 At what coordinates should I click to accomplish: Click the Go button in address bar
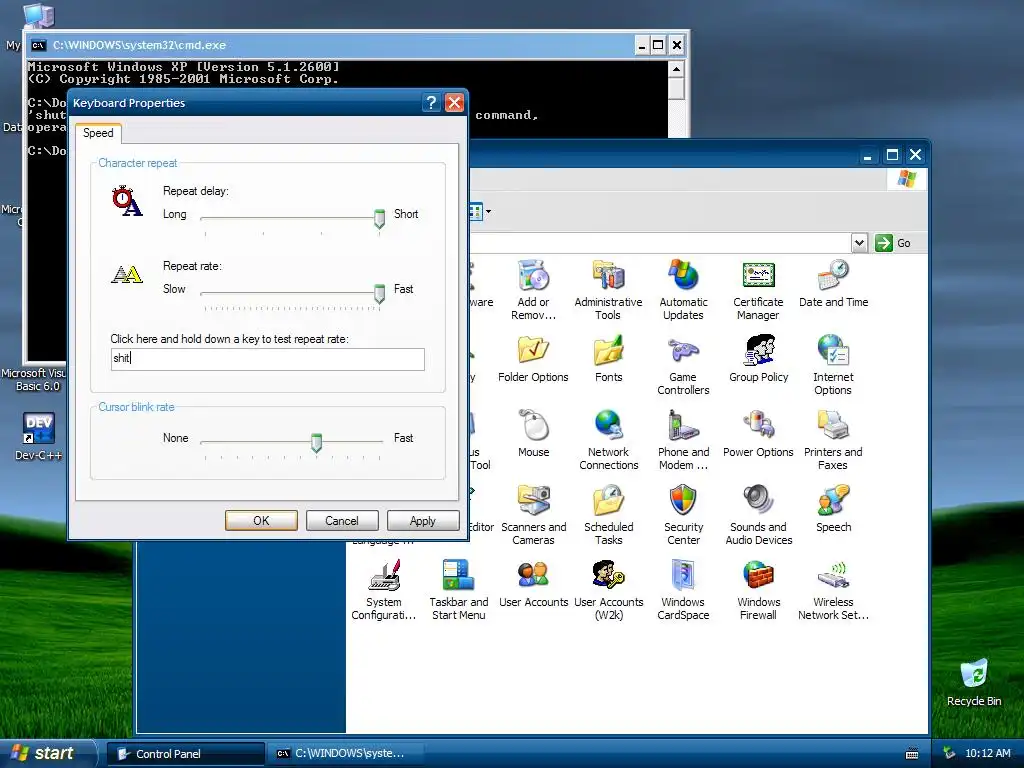(893, 243)
